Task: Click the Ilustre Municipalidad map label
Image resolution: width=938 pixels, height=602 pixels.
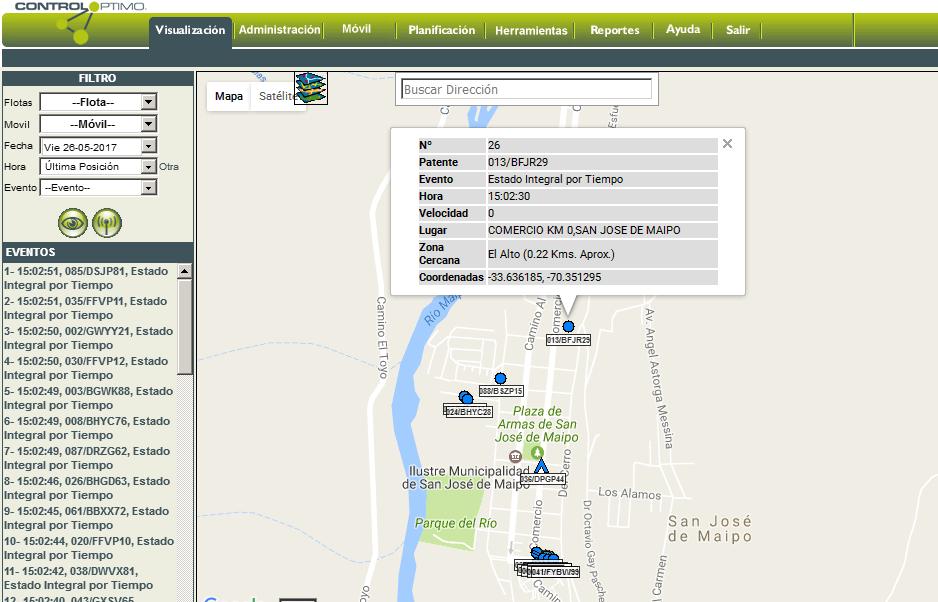Action: click(x=465, y=478)
